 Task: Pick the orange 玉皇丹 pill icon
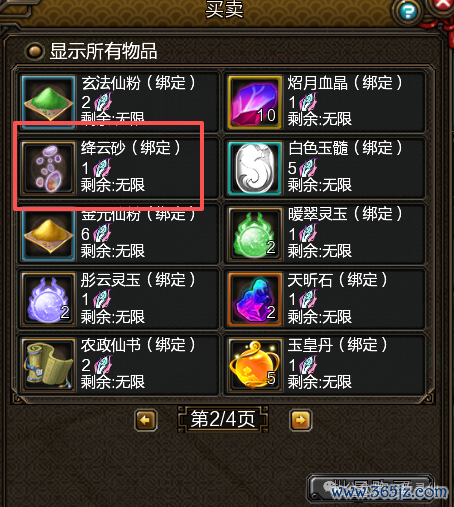(255, 365)
